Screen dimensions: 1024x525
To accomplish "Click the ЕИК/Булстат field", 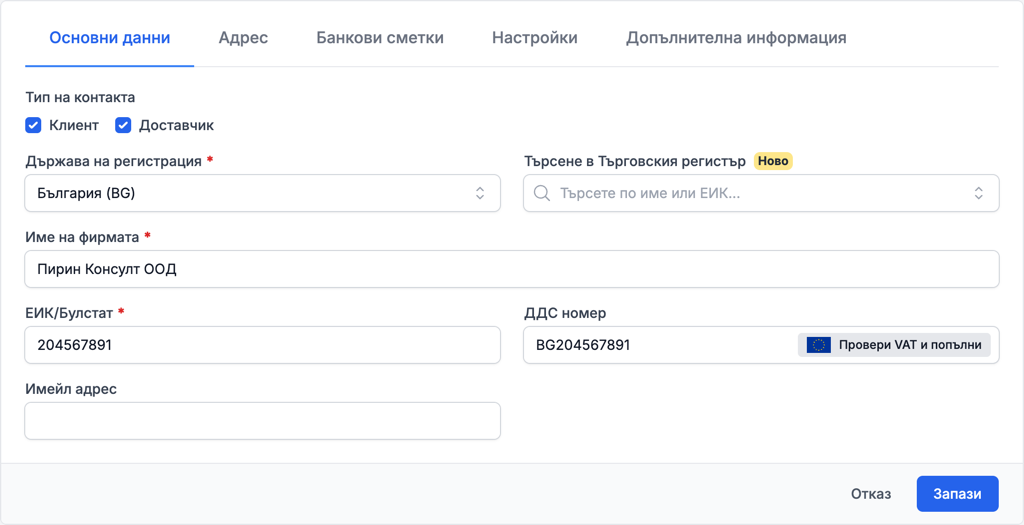I will (x=263, y=345).
